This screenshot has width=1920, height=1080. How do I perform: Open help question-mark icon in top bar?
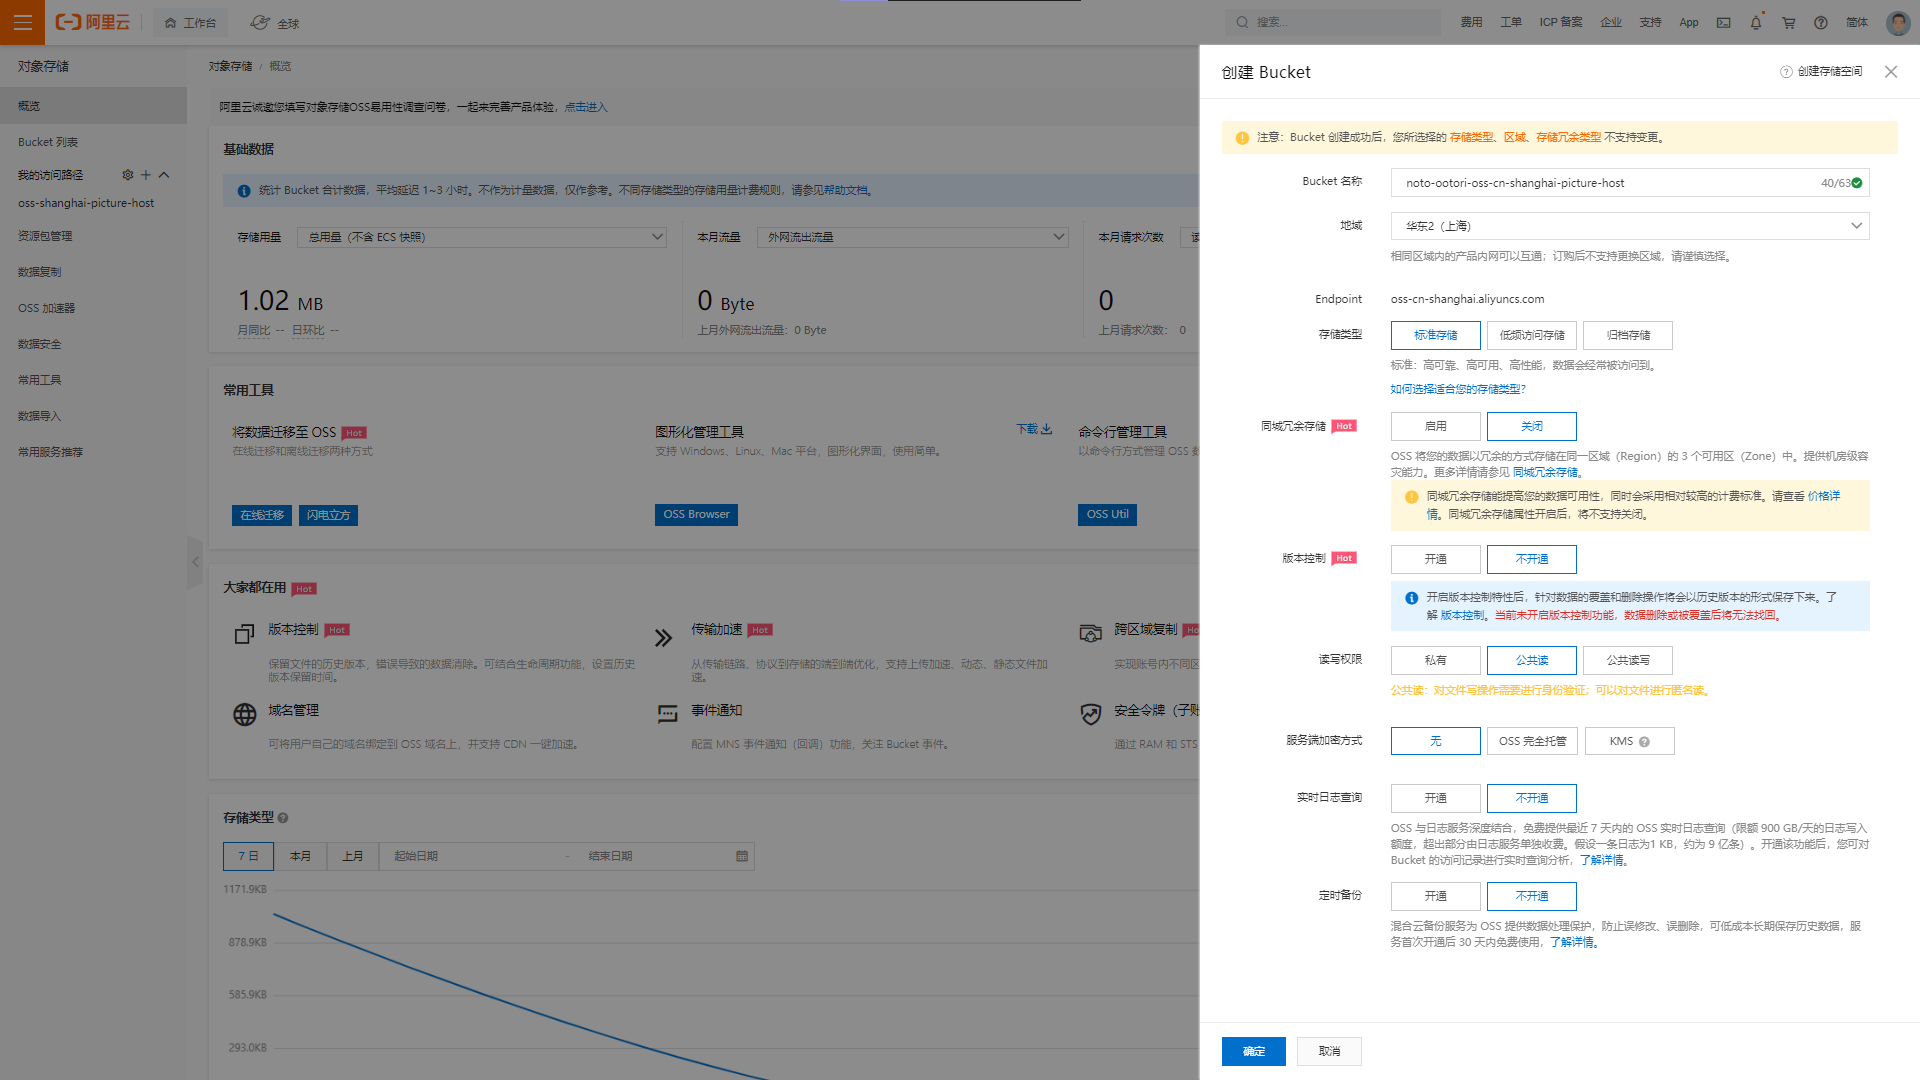click(1821, 22)
